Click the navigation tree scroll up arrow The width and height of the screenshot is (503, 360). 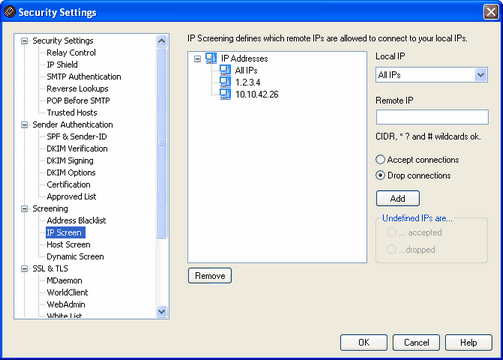(162, 41)
